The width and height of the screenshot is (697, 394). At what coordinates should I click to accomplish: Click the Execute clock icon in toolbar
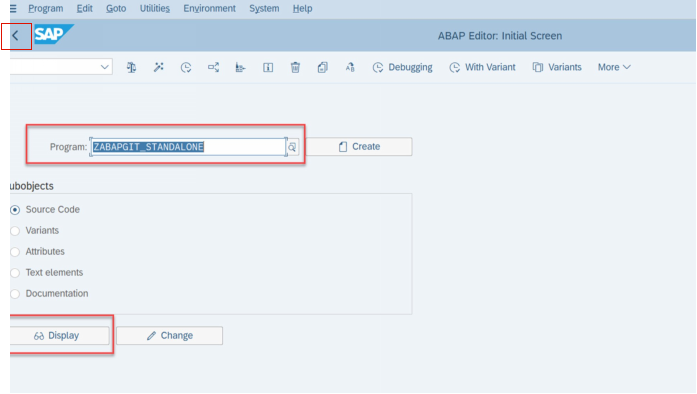(186, 67)
